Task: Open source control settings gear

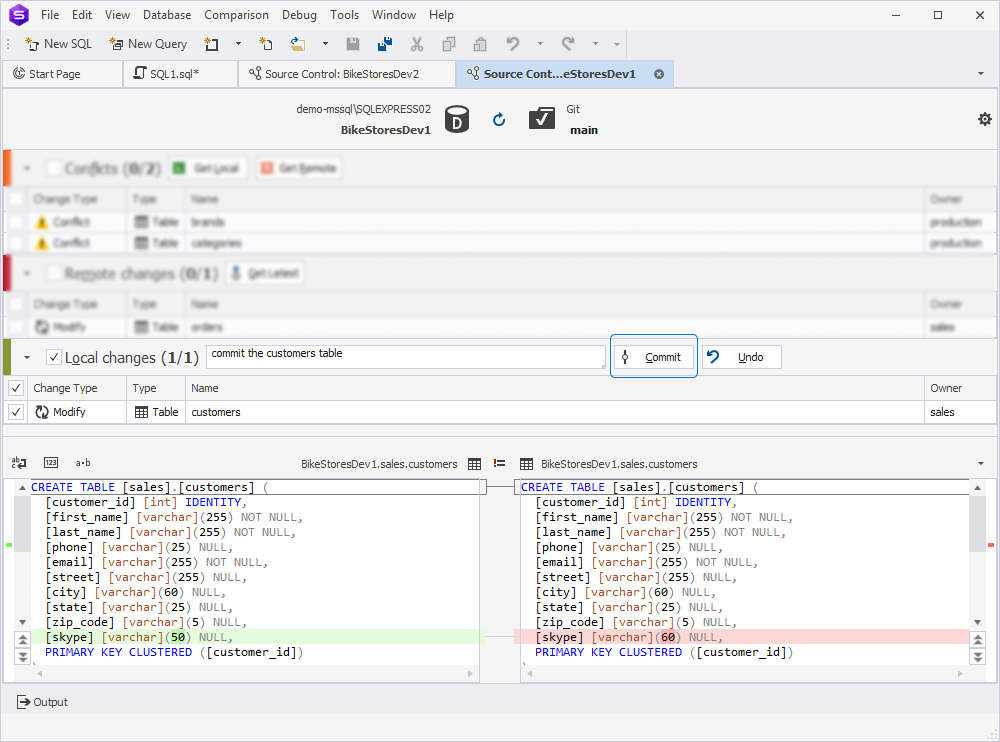Action: 985,119
